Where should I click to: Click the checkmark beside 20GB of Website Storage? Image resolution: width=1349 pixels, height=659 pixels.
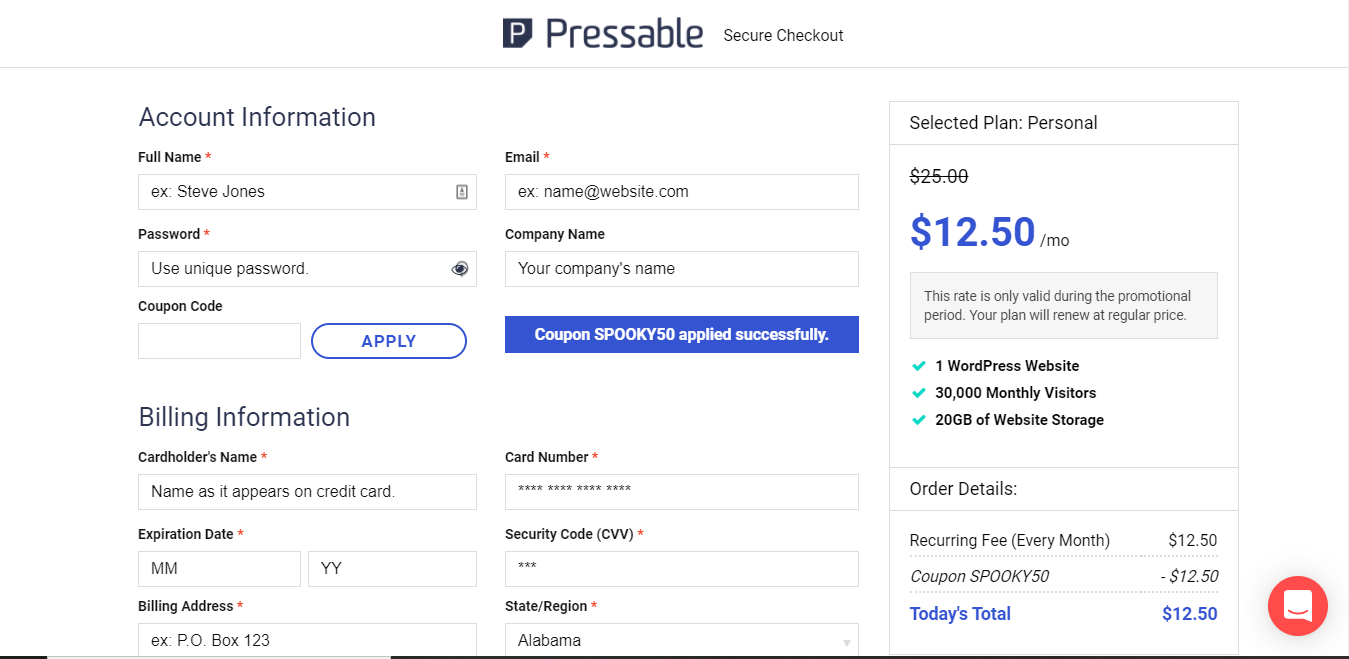918,420
